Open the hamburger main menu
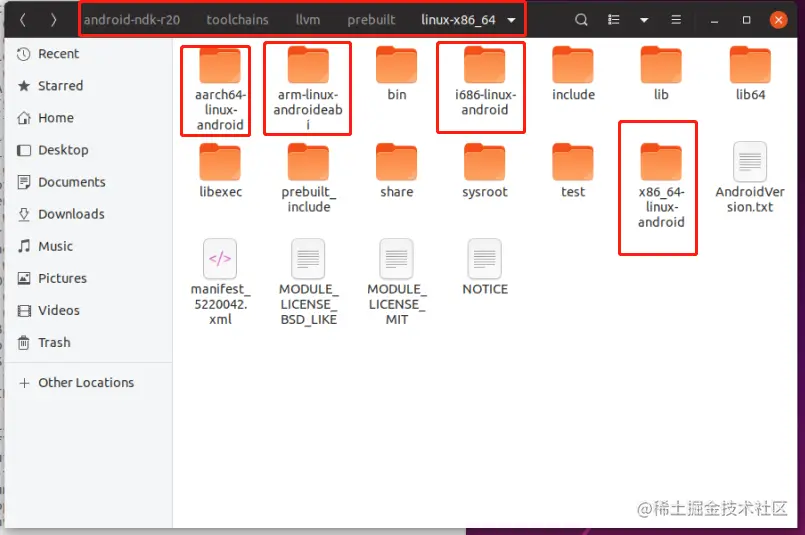Viewport: 805px width, 535px height. (x=676, y=20)
